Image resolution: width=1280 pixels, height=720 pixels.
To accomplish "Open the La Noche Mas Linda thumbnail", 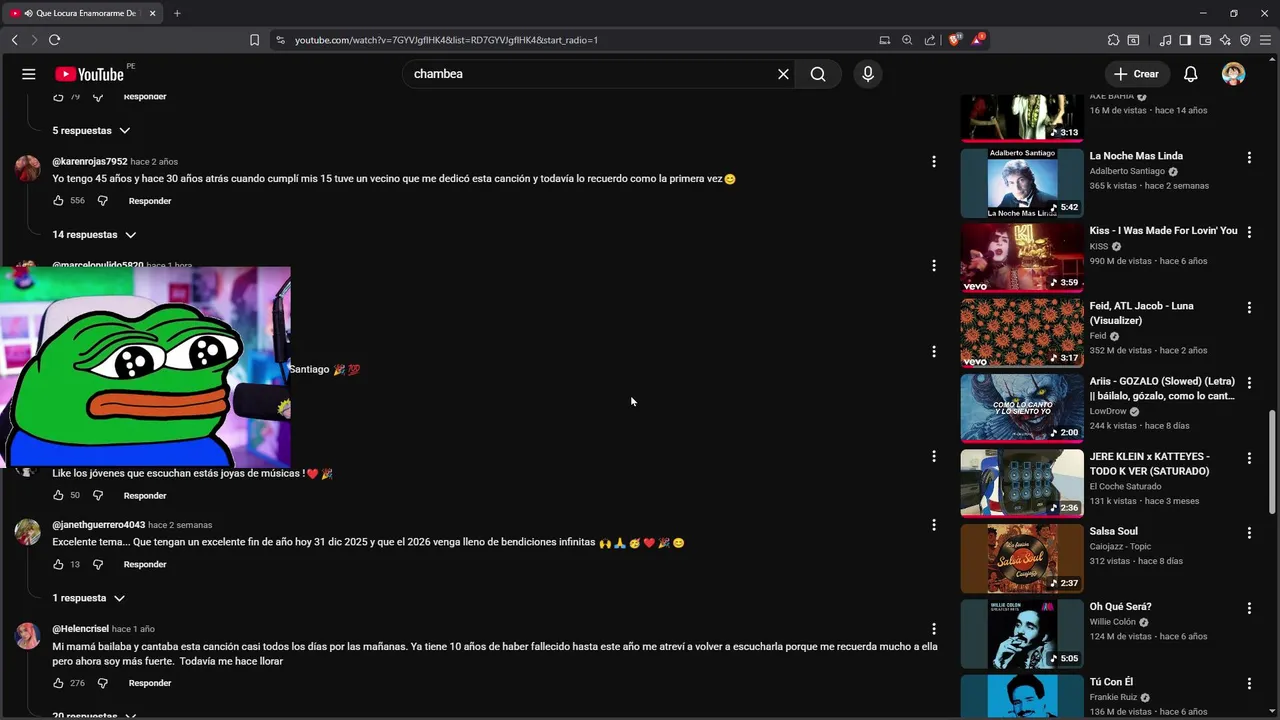I will 1022,183.
